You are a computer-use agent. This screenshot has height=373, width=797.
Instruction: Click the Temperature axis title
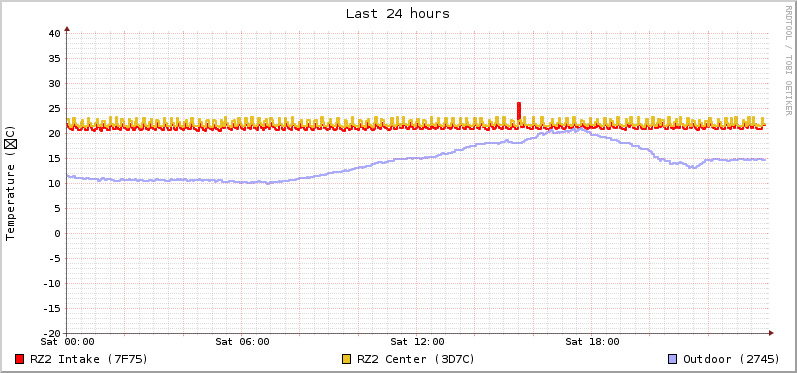coord(10,183)
